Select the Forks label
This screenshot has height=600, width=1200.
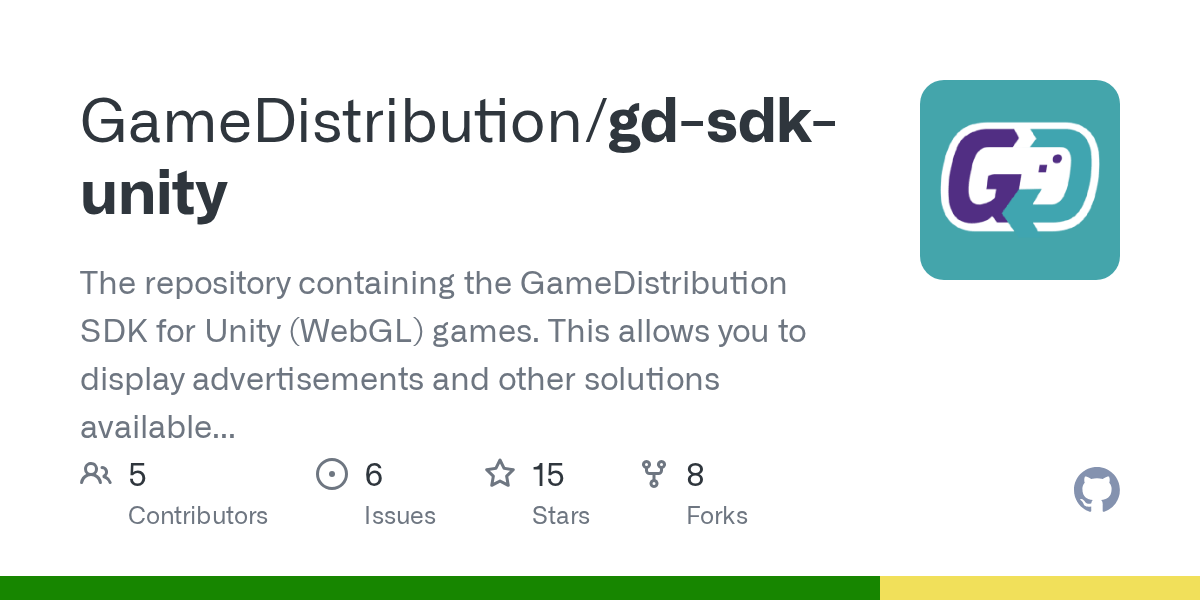[717, 516]
